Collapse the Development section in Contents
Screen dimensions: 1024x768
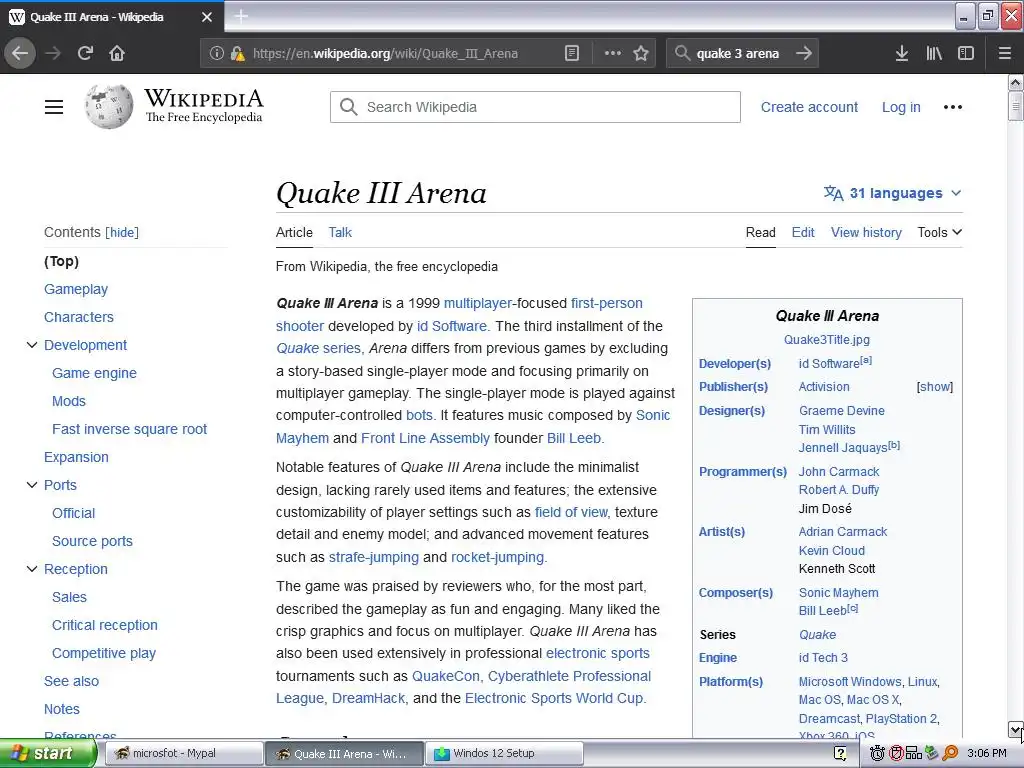click(x=32, y=345)
